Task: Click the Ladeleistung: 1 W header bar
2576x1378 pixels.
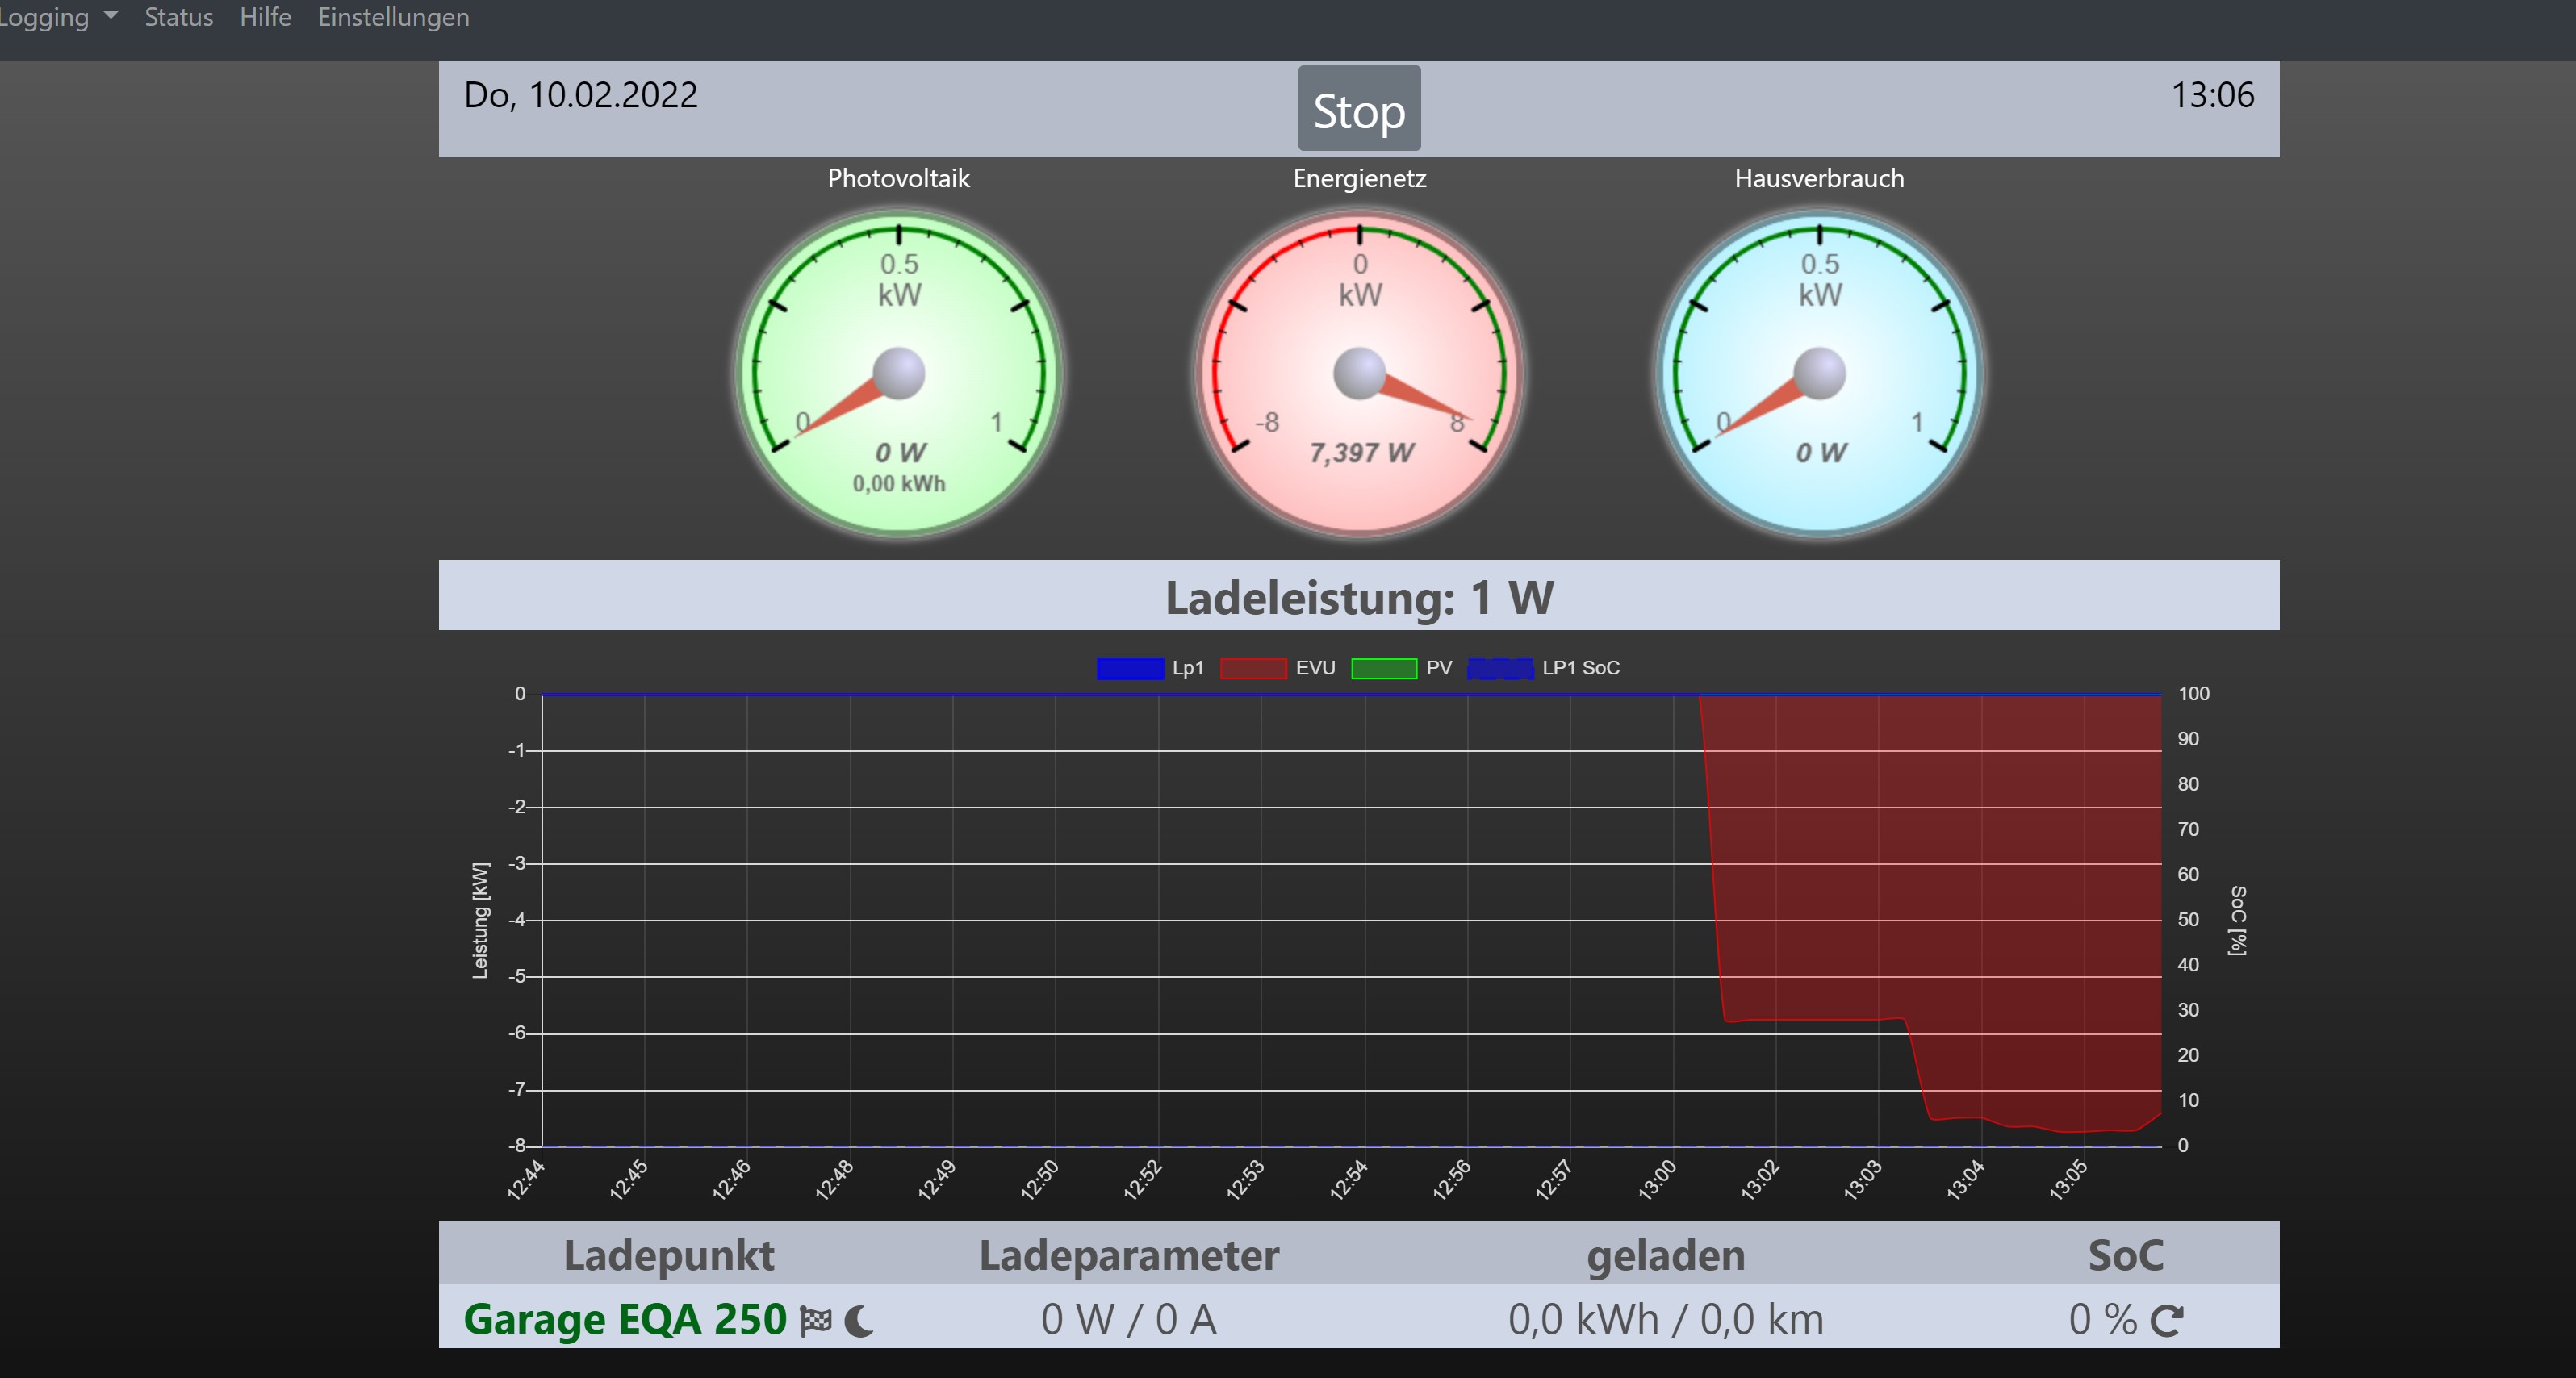Action: [x=1359, y=597]
